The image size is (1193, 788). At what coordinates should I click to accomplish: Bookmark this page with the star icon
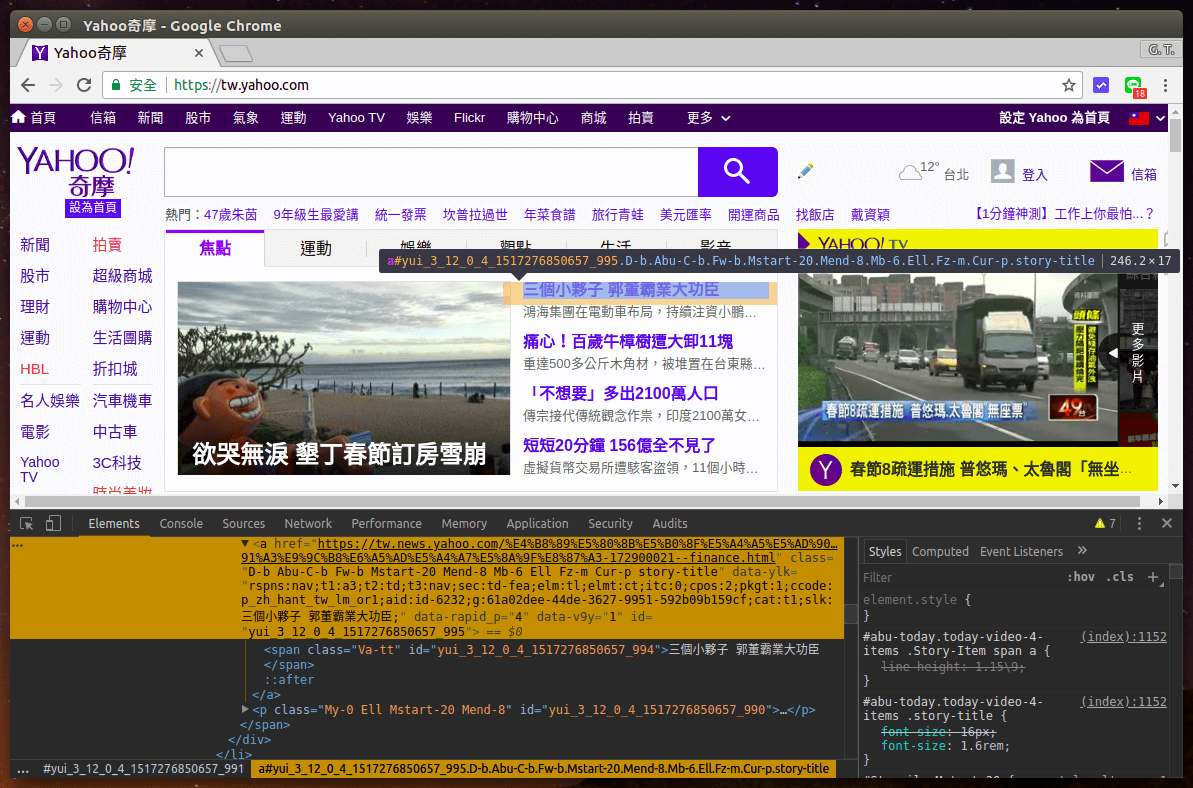1069,85
